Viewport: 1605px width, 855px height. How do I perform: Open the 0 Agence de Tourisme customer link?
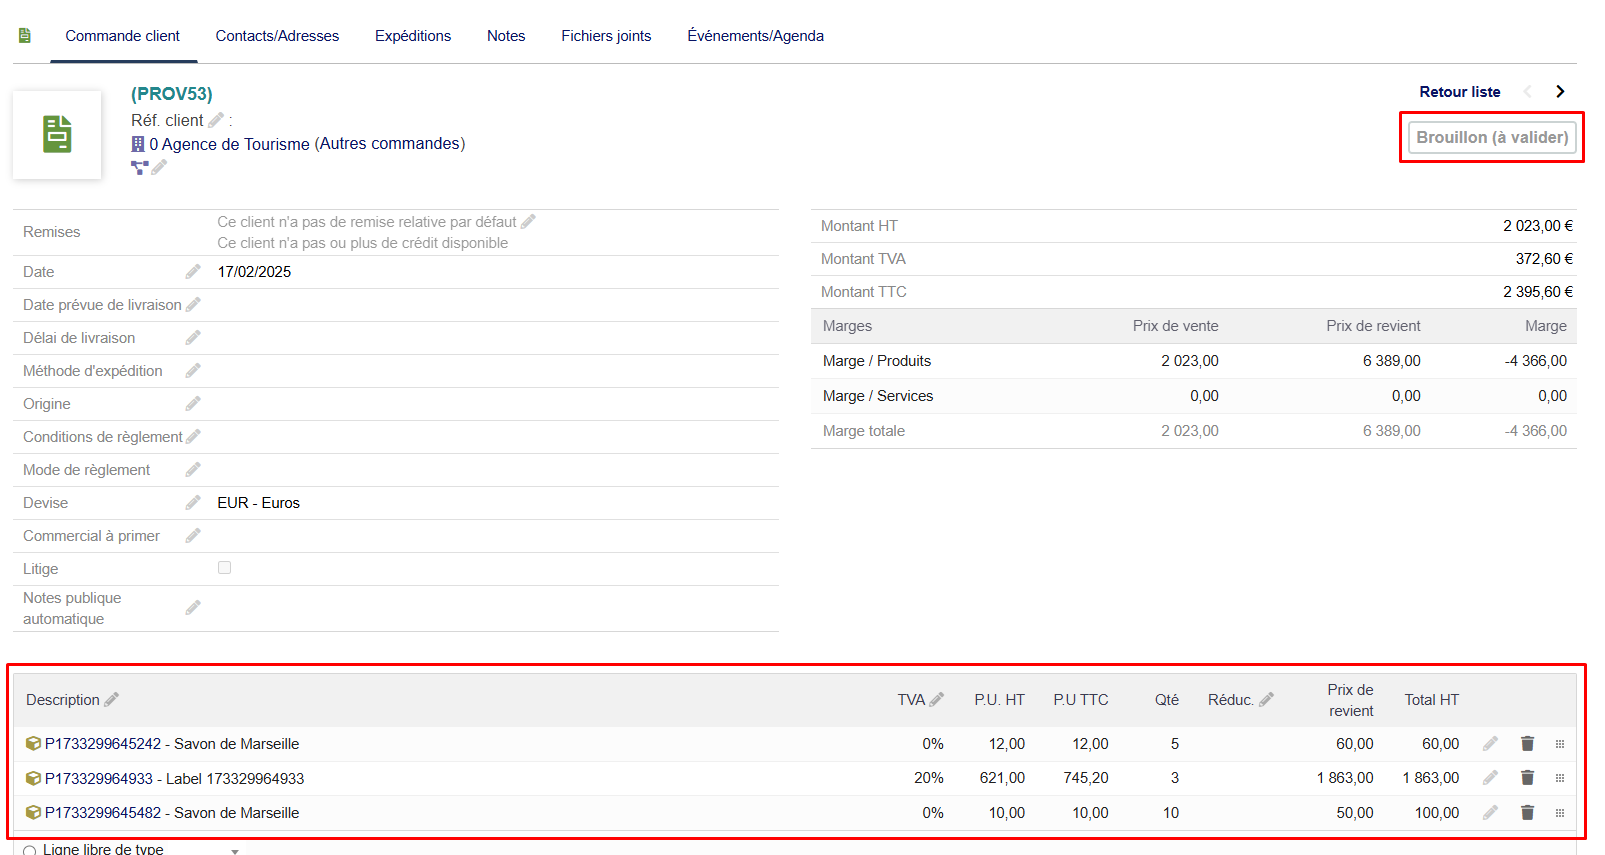[229, 144]
